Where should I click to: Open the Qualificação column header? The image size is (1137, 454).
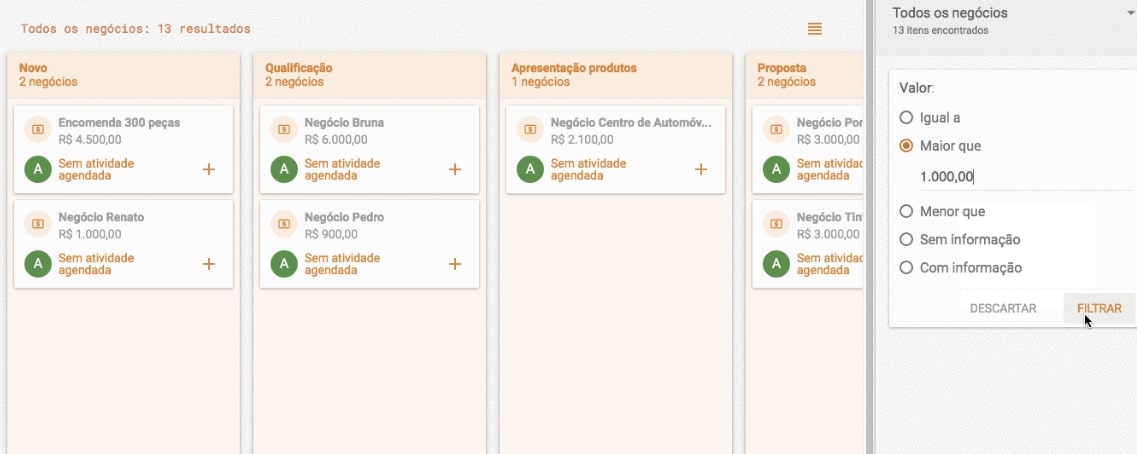[369, 75]
